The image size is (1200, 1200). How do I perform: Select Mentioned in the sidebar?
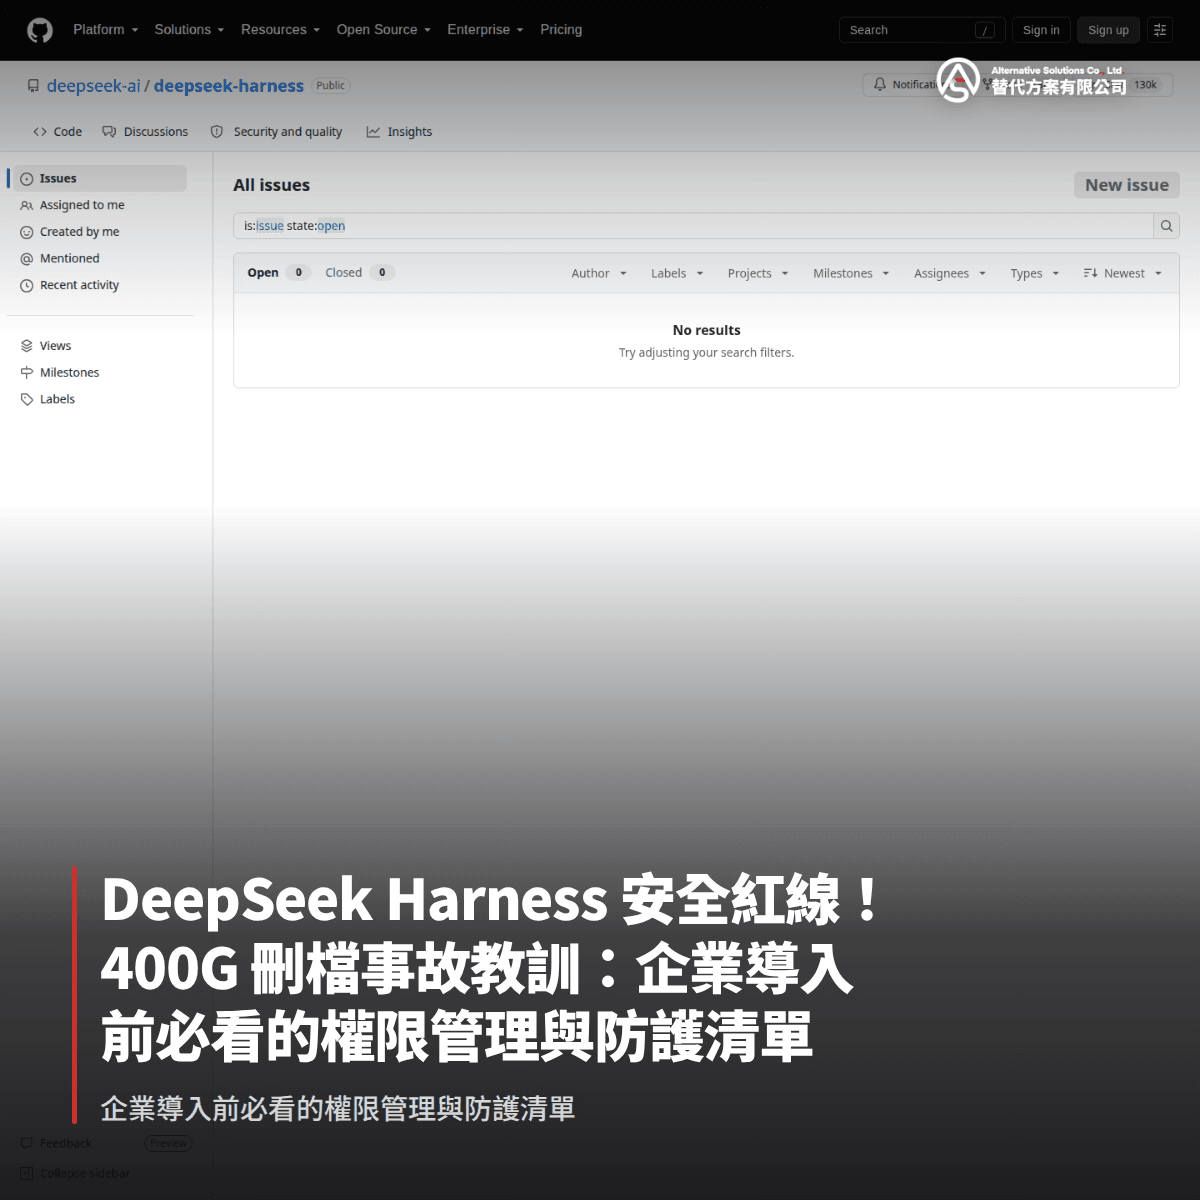click(x=99, y=258)
